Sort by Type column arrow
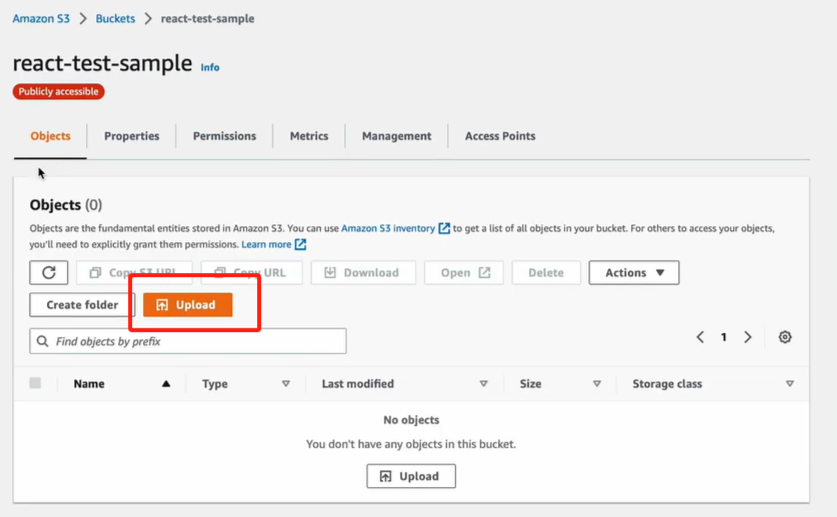This screenshot has width=837, height=517. coord(286,384)
